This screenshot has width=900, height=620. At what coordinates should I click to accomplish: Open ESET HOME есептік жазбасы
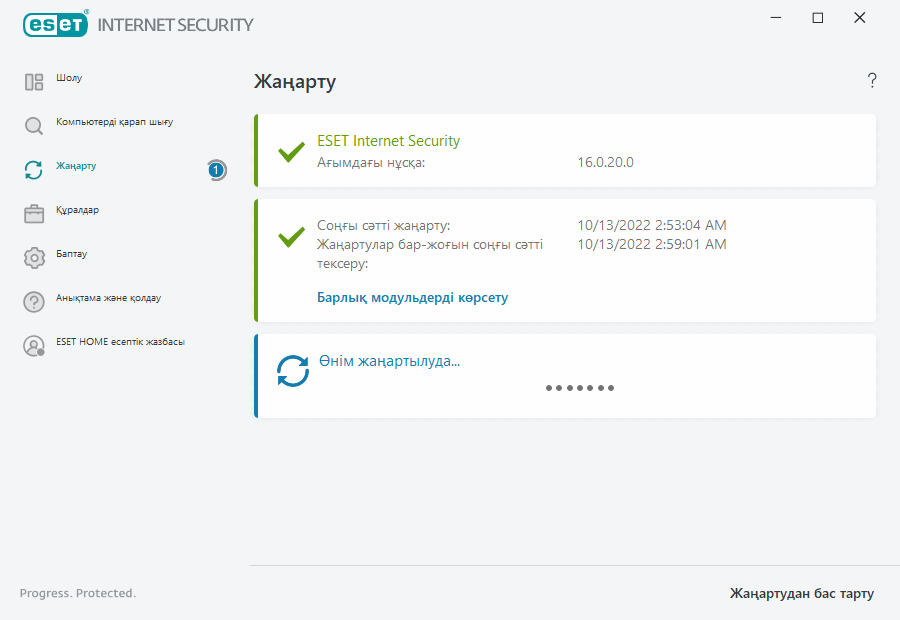120,342
